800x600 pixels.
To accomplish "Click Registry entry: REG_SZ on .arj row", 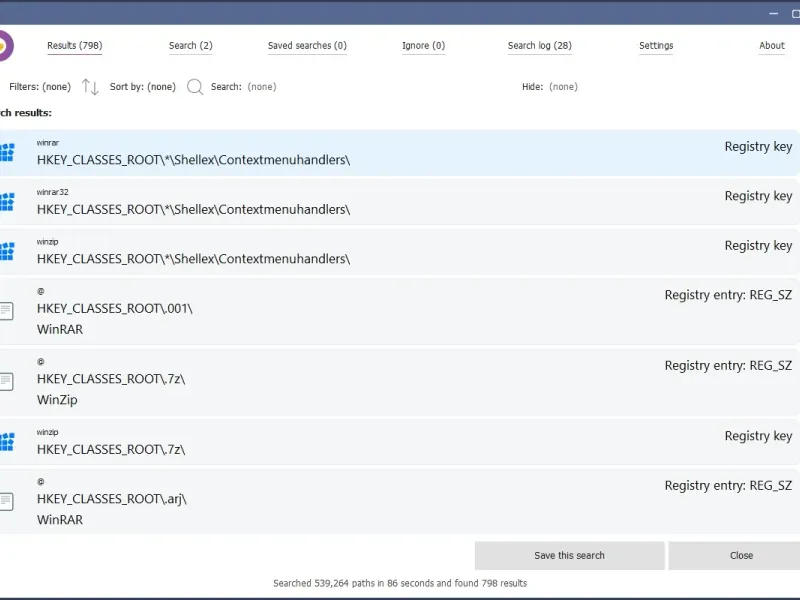I will 728,485.
